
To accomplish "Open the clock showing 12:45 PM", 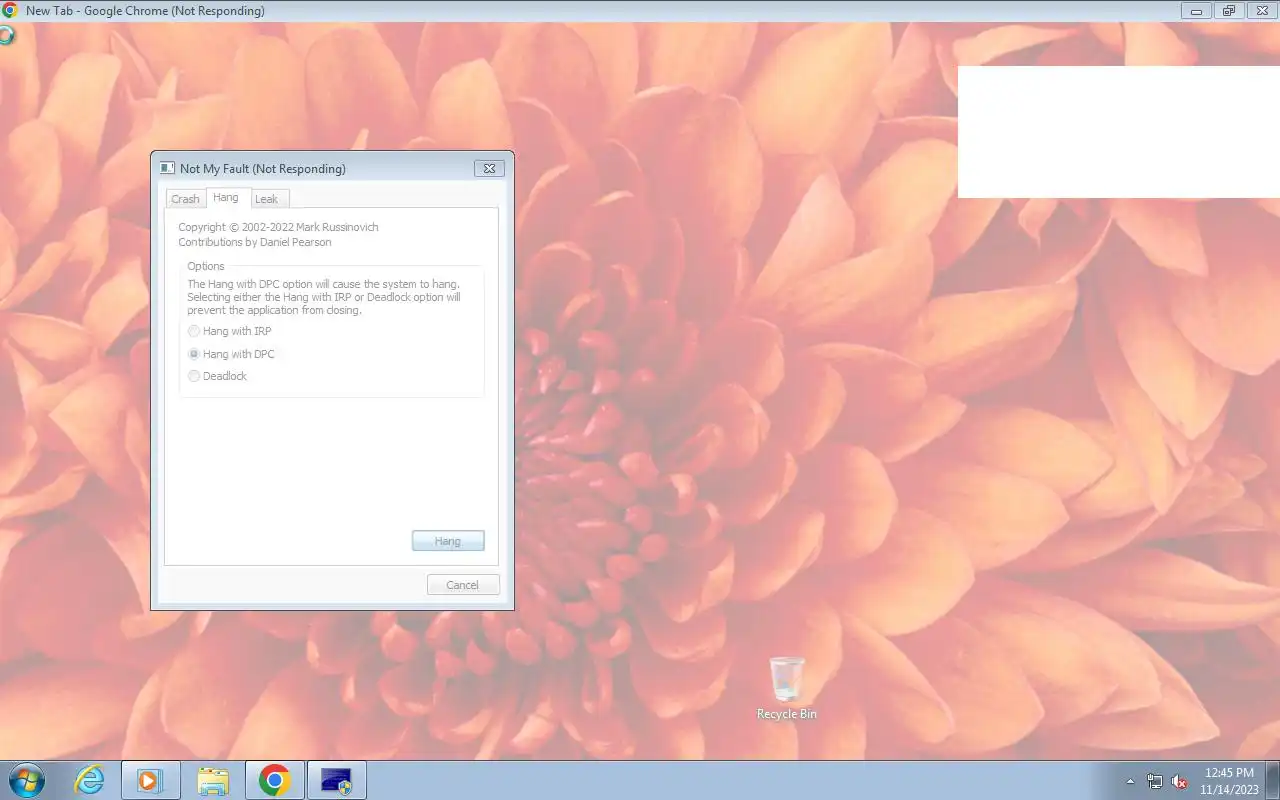I will (1229, 781).
